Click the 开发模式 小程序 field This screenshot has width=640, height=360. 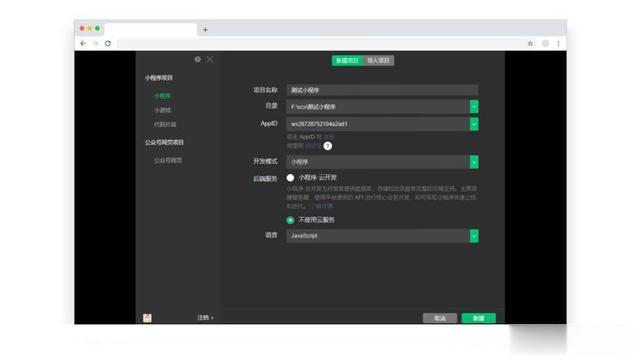click(378, 162)
